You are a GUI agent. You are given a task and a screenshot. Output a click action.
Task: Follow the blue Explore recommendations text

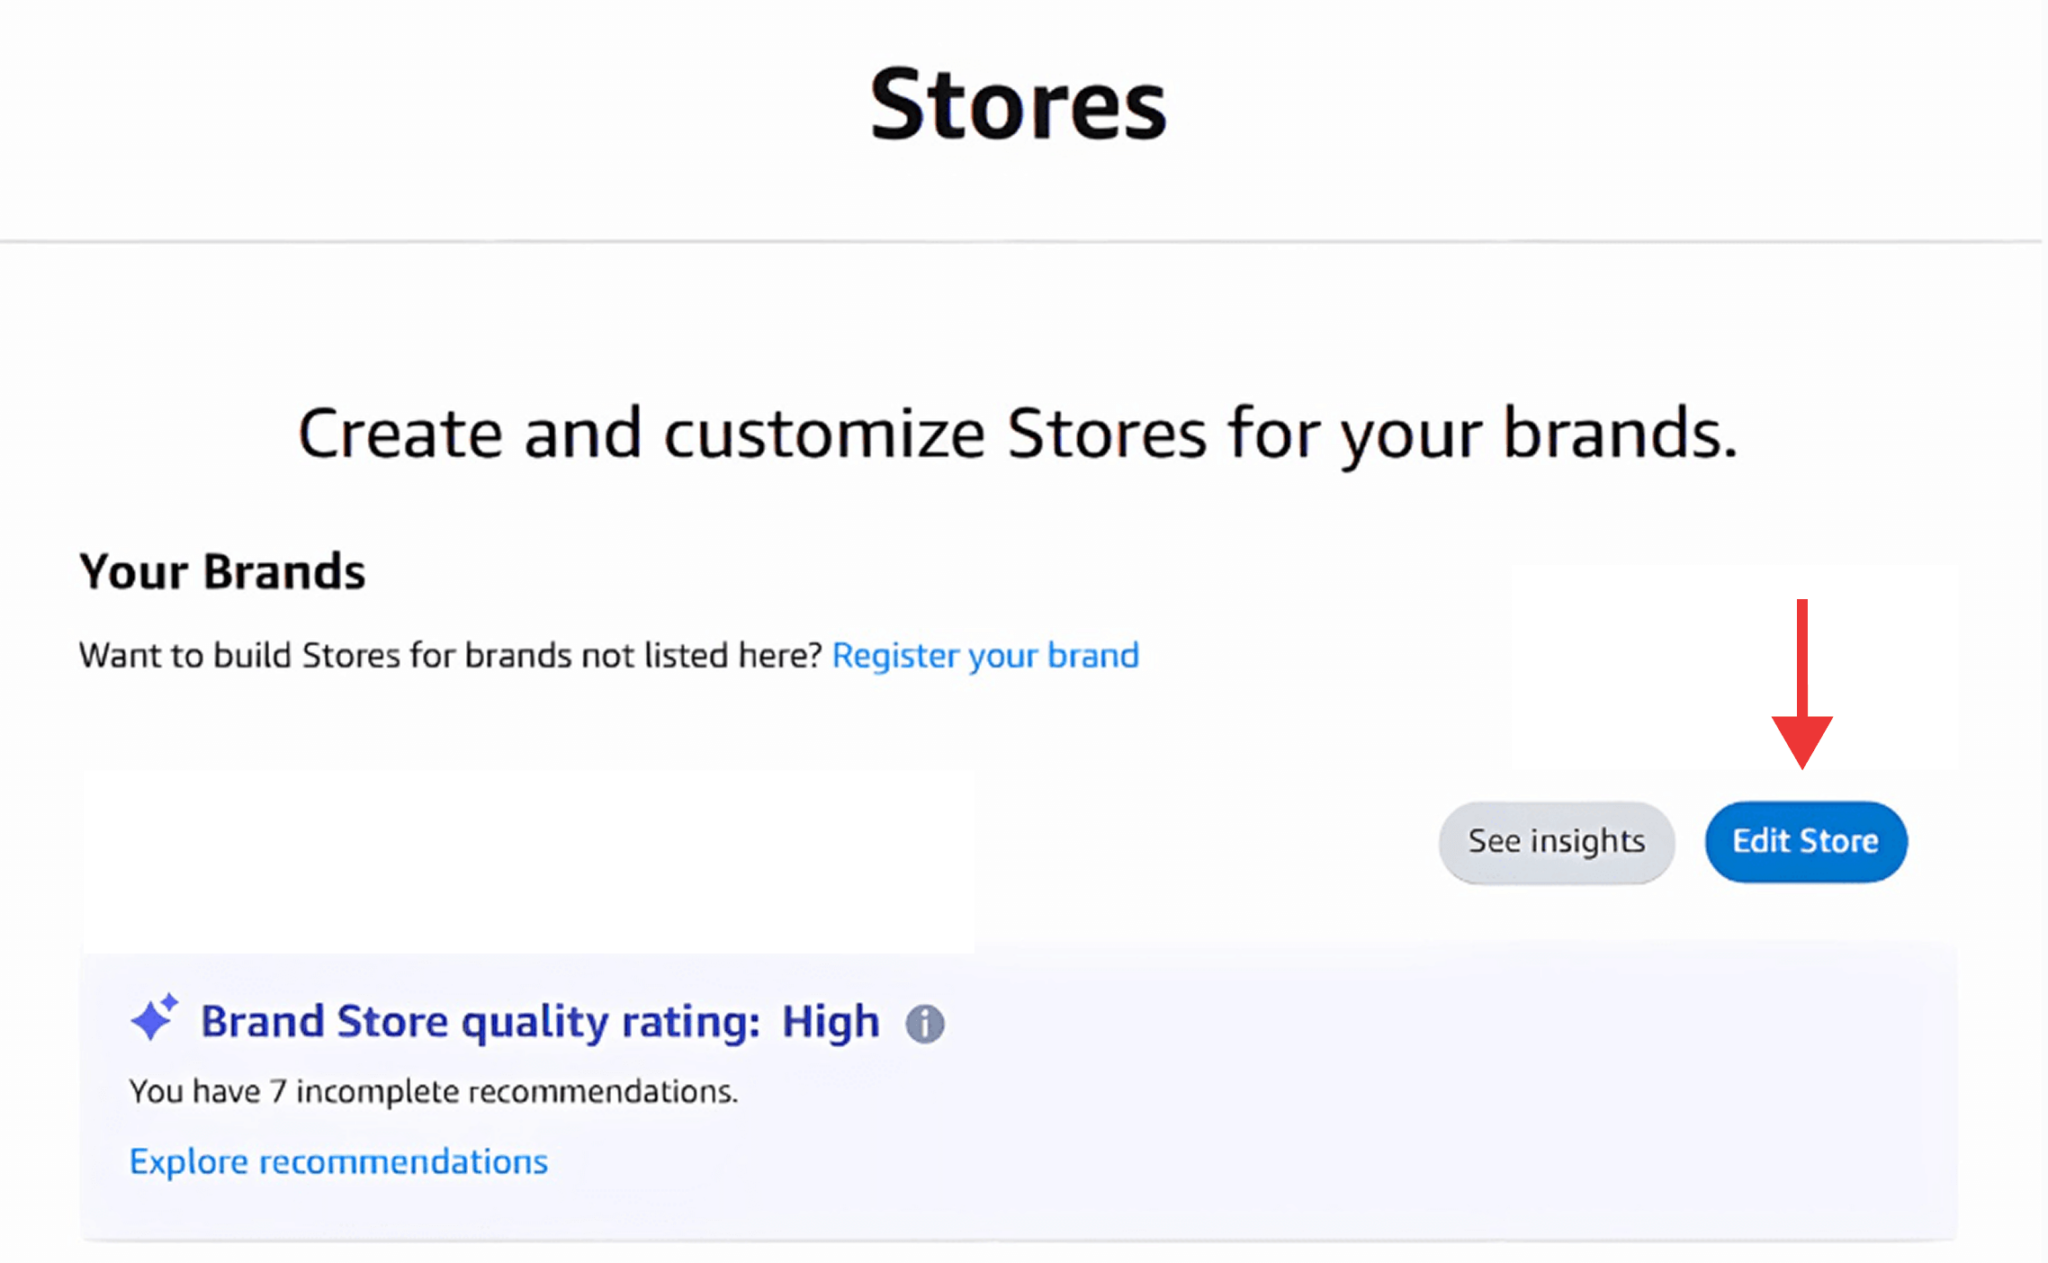coord(337,1160)
